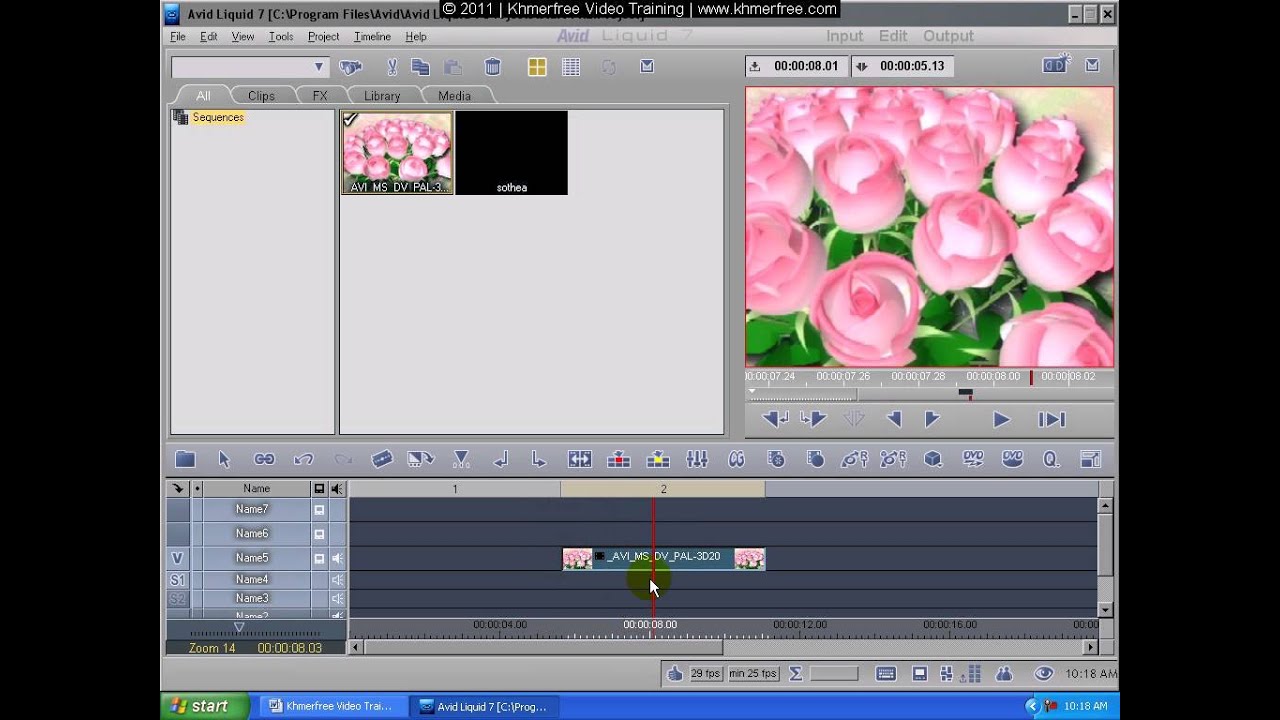Adjust the timeline zoom slider triangle
This screenshot has width=1280, height=720.
(239, 627)
